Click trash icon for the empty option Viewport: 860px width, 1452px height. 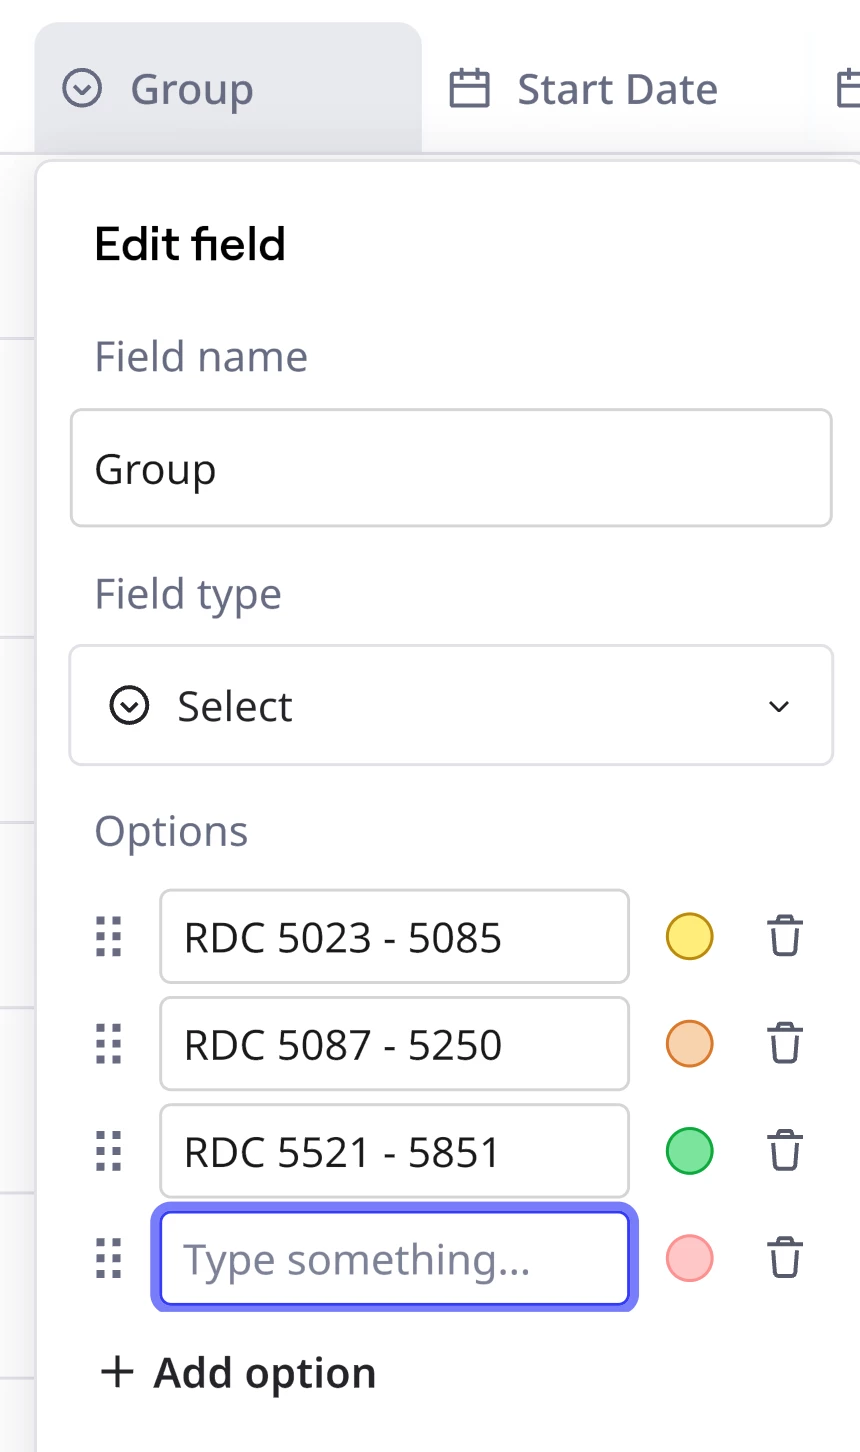point(785,1258)
